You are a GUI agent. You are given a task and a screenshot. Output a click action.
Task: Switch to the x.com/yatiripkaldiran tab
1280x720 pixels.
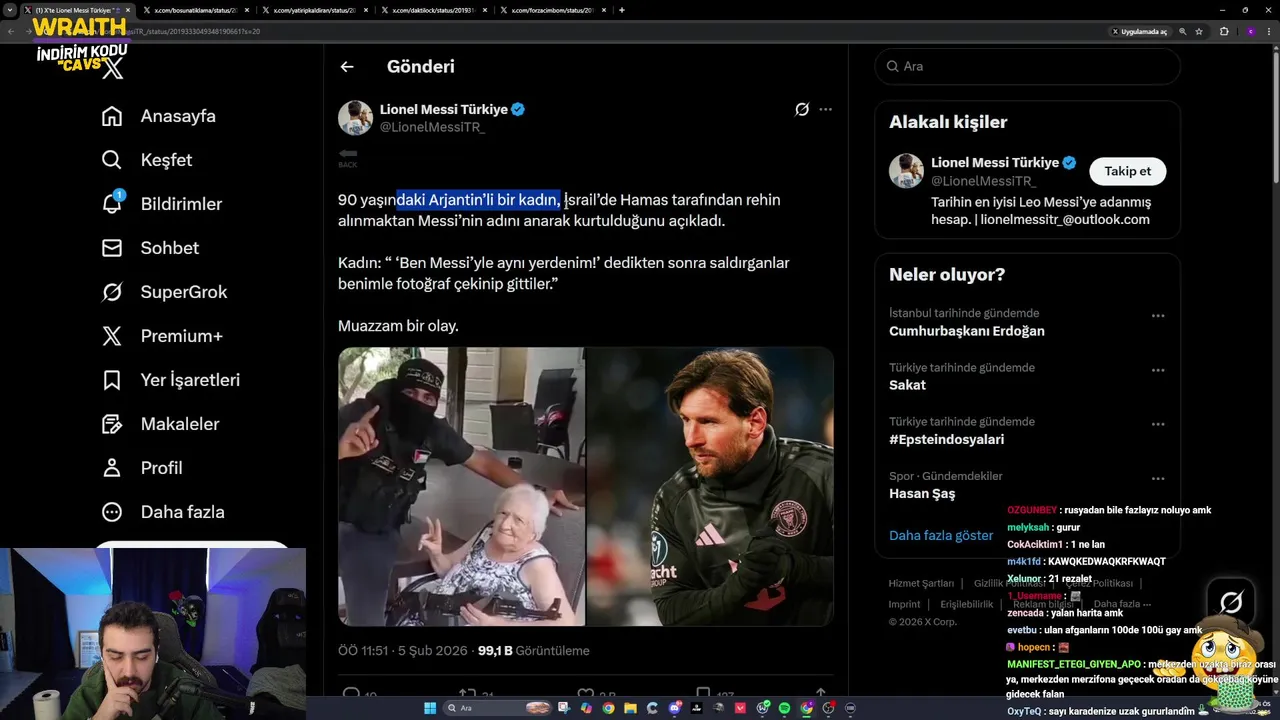(314, 10)
